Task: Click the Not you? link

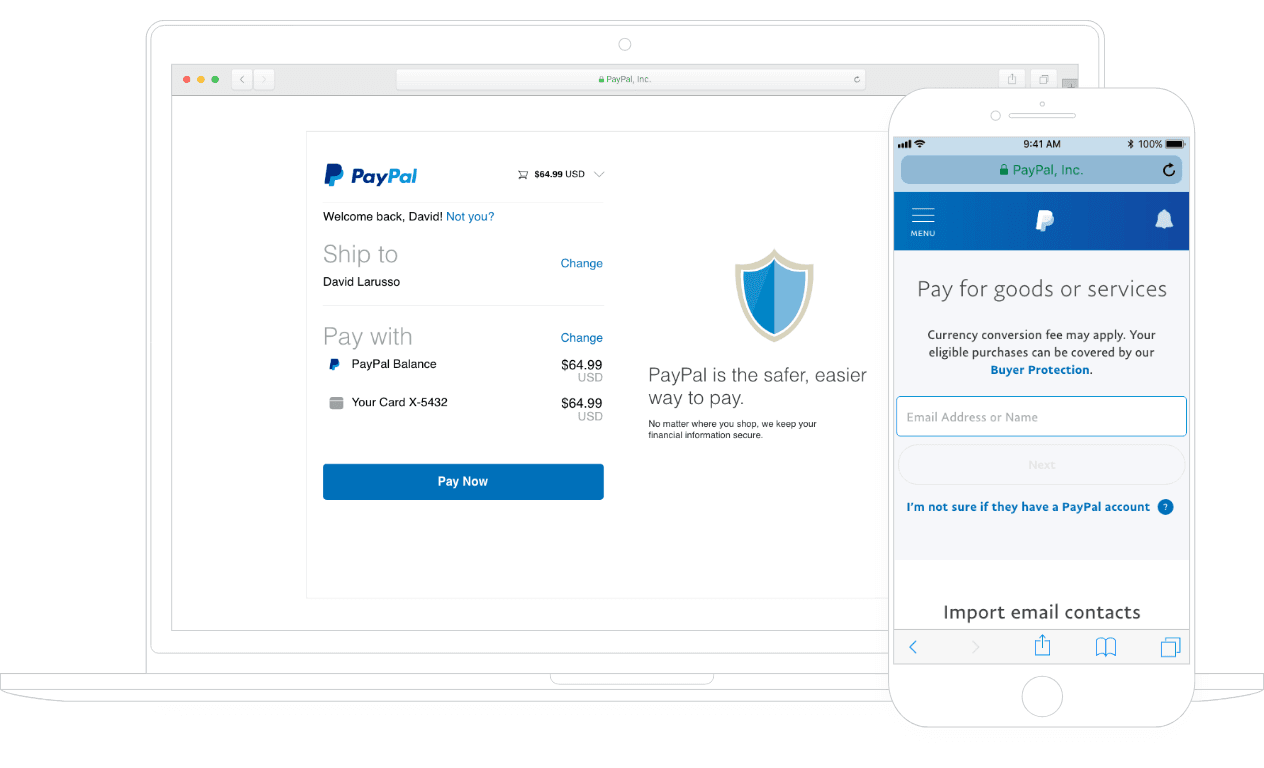Action: (470, 216)
